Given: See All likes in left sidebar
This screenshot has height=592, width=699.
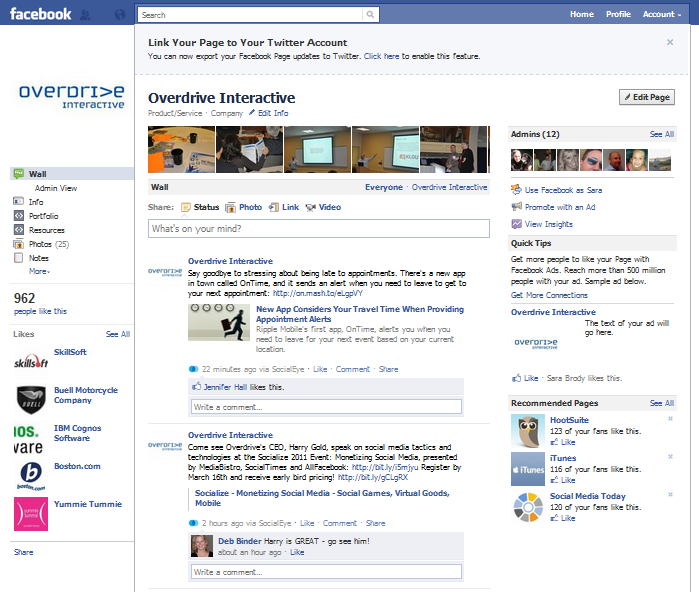Looking at the screenshot, I should coord(118,334).
